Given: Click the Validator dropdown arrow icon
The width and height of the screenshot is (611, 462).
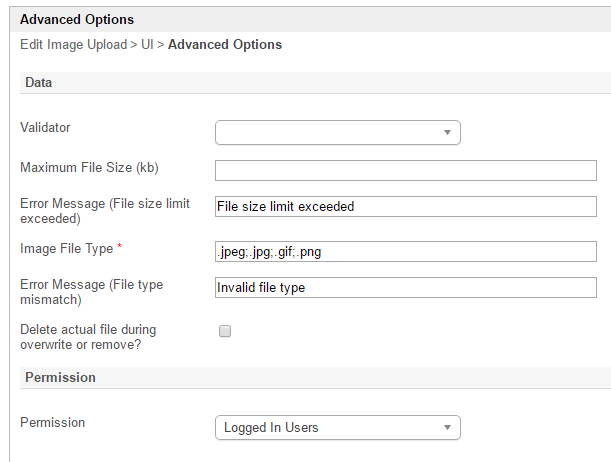Looking at the screenshot, I should [447, 132].
